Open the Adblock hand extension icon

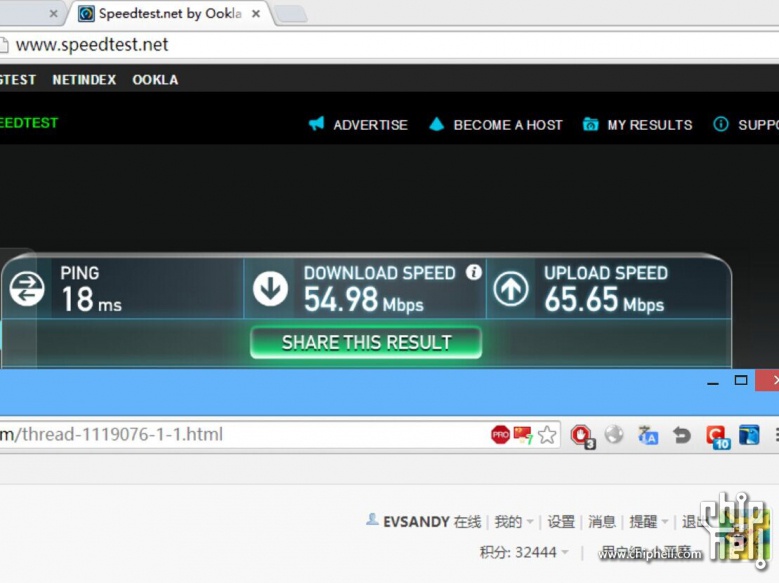[582, 436]
